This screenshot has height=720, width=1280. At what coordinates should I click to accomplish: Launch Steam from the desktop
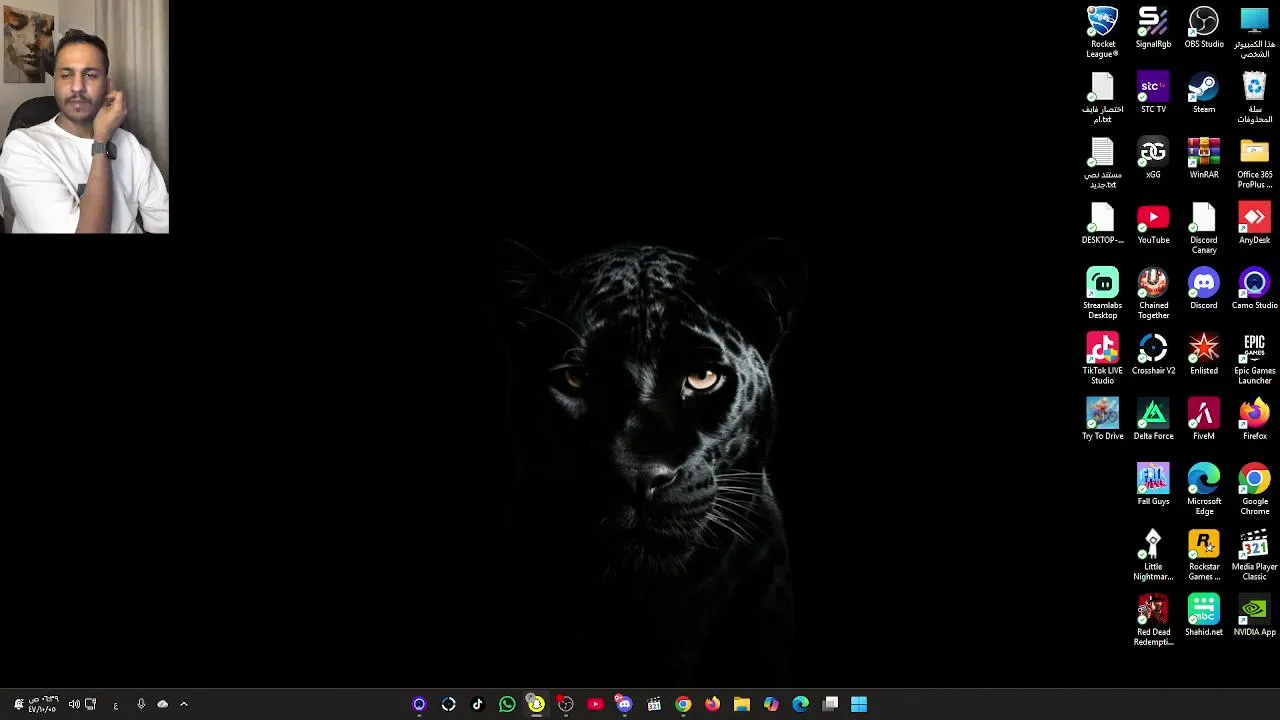pyautogui.click(x=1204, y=93)
